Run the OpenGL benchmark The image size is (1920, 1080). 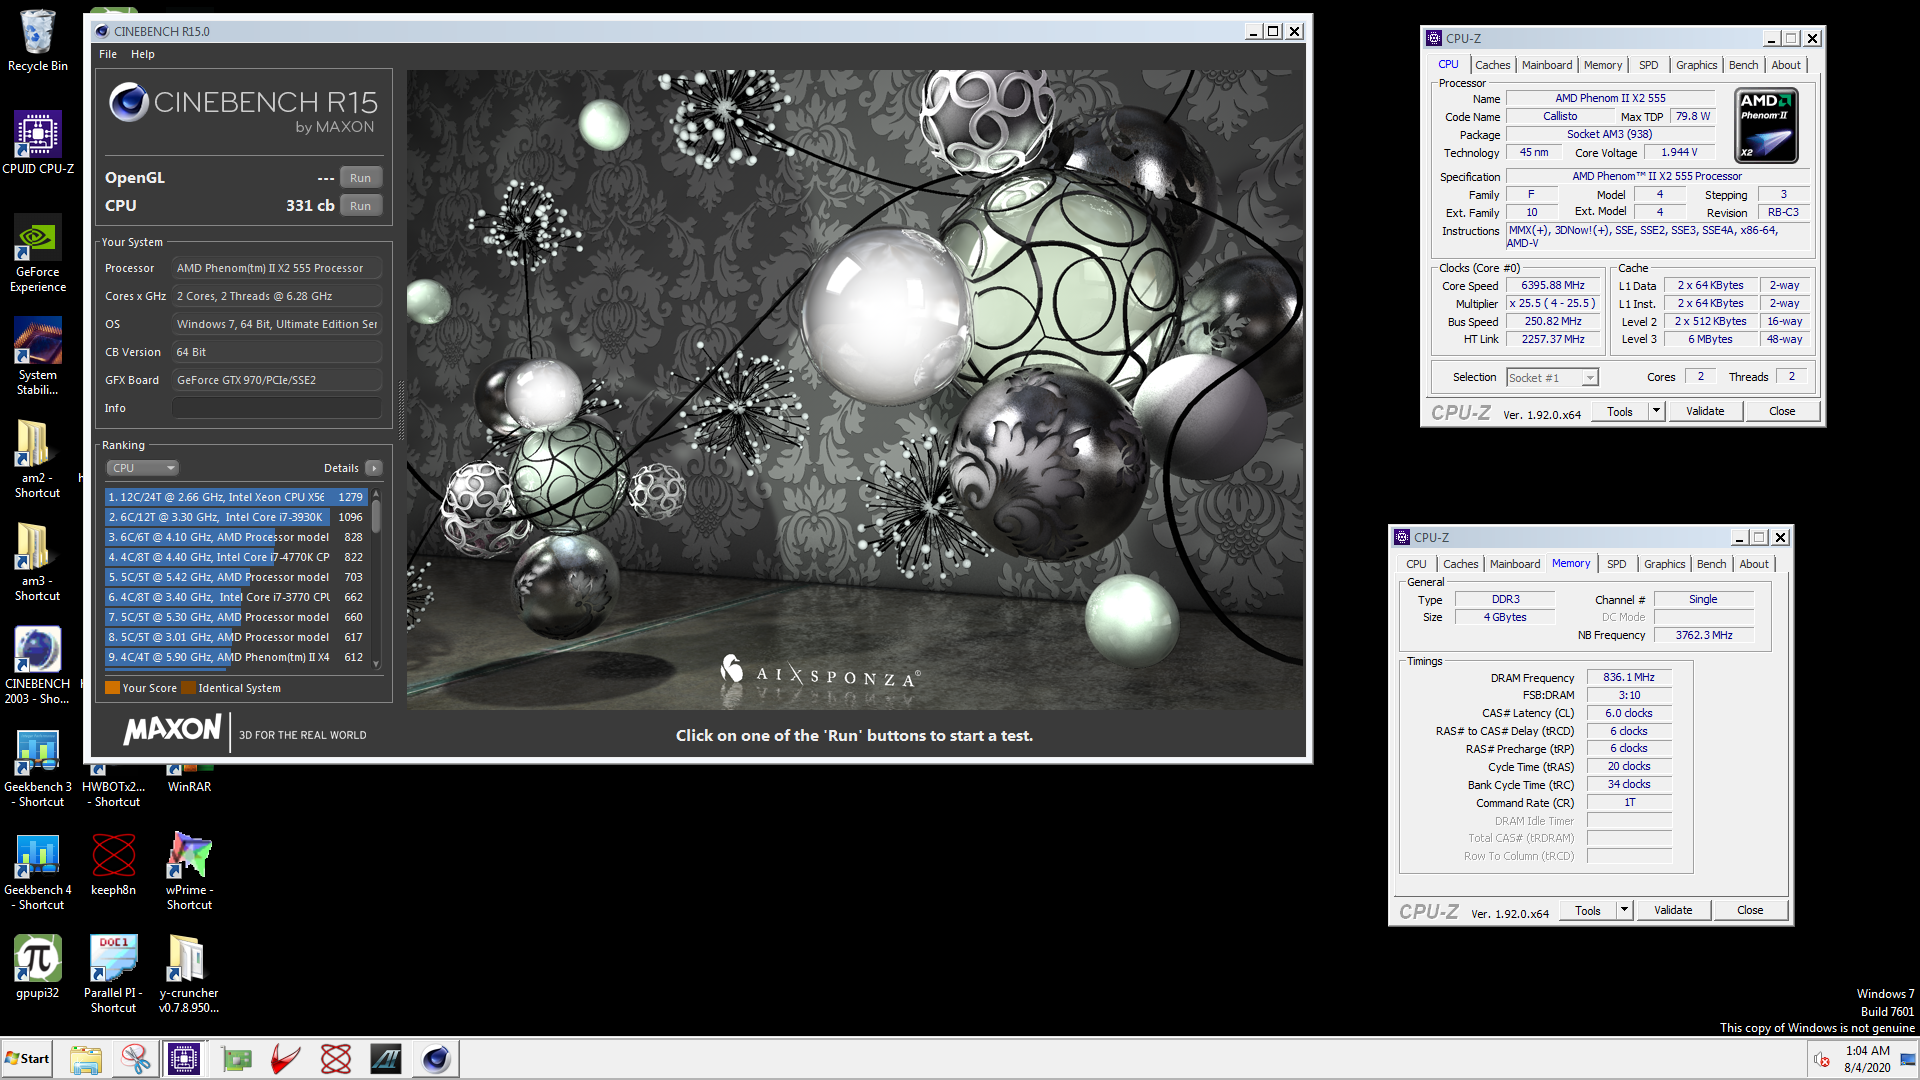tap(360, 178)
